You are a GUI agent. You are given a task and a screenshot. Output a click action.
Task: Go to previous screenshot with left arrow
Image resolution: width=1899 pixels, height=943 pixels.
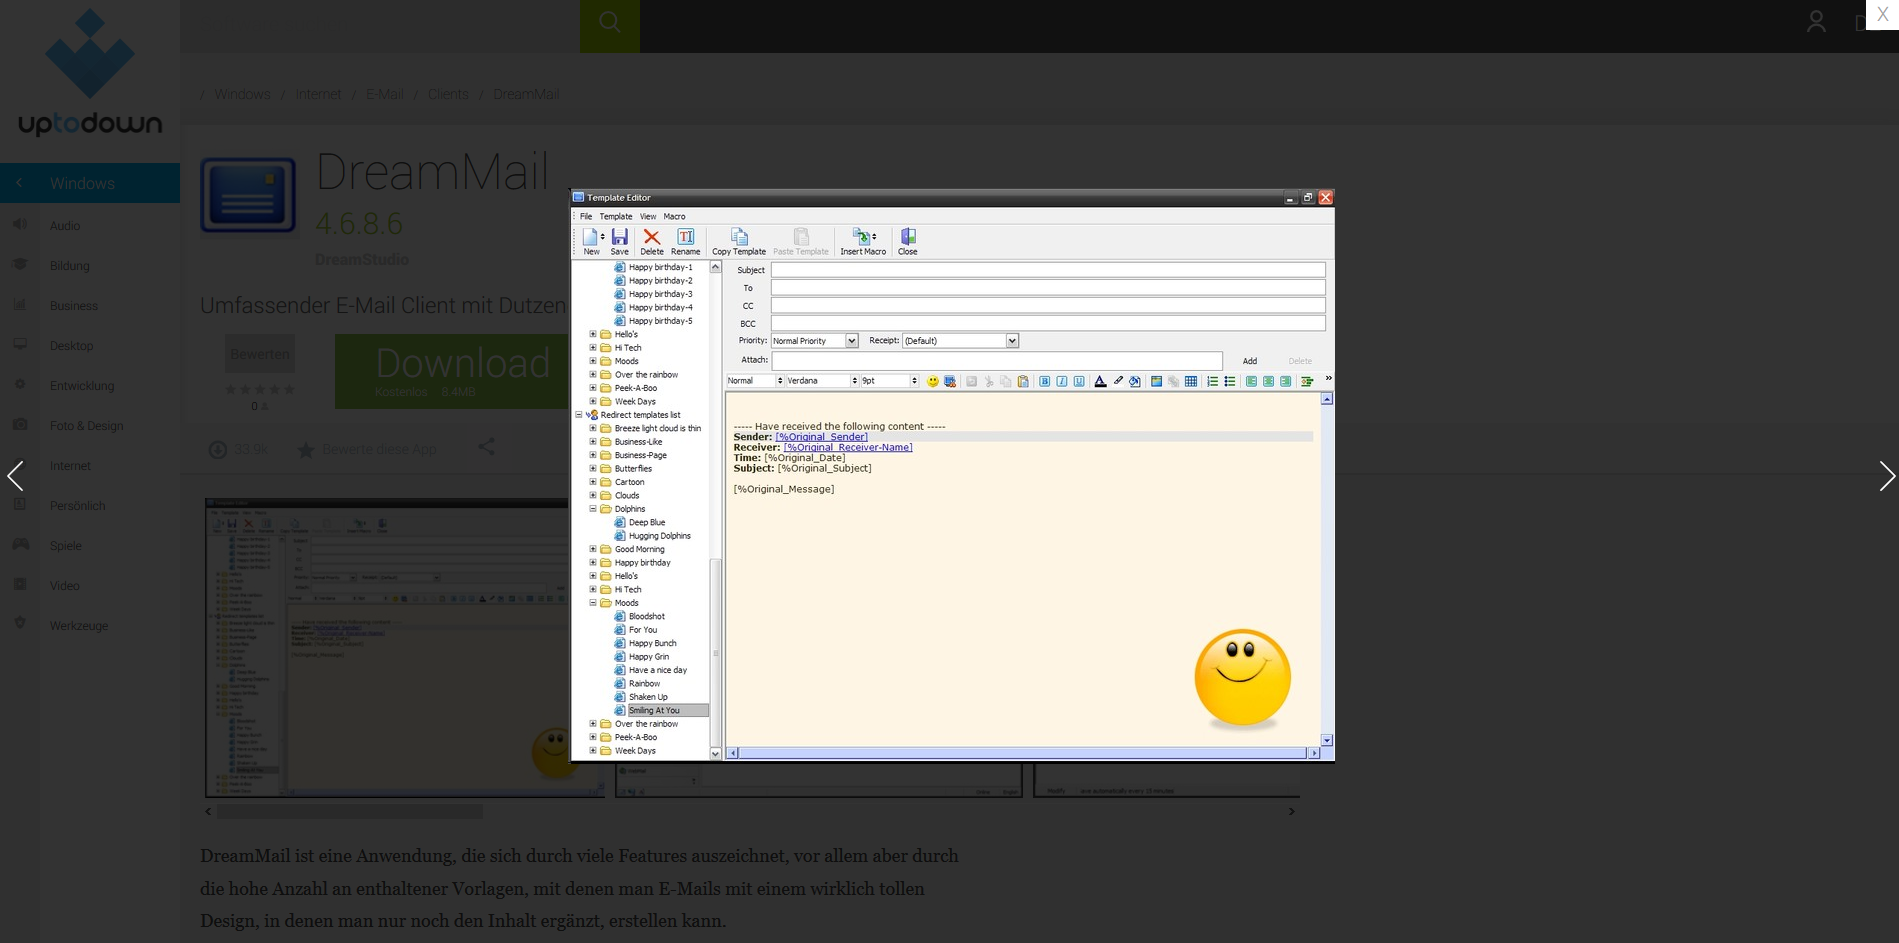15,476
